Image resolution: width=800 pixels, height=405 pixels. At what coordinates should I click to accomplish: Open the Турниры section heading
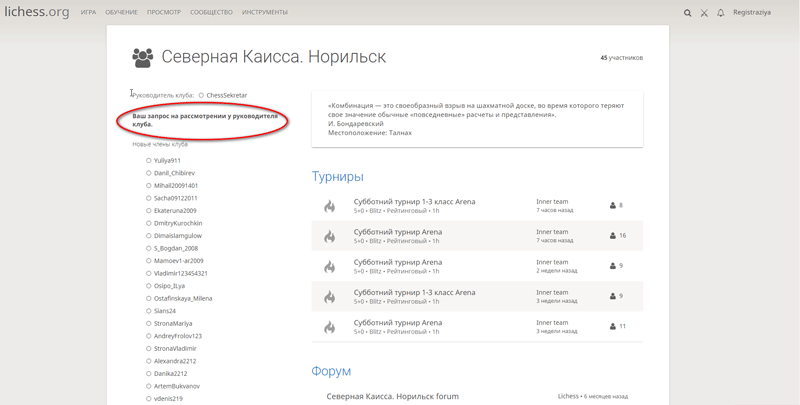click(337, 177)
